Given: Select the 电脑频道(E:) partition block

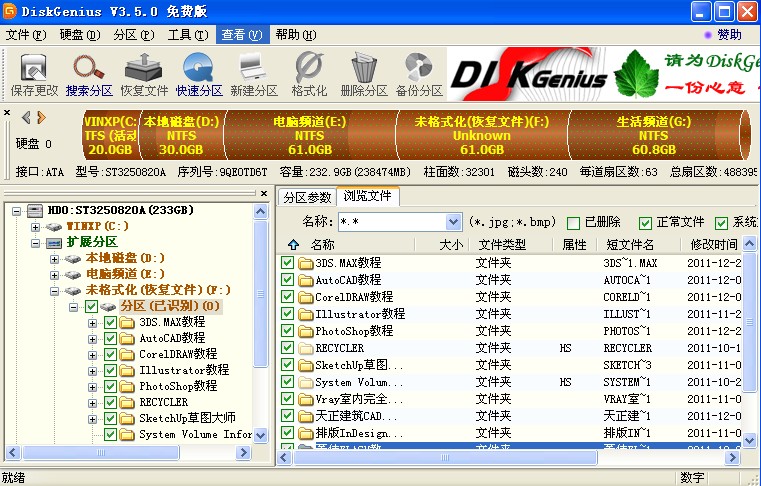Looking at the screenshot, I should (310, 135).
